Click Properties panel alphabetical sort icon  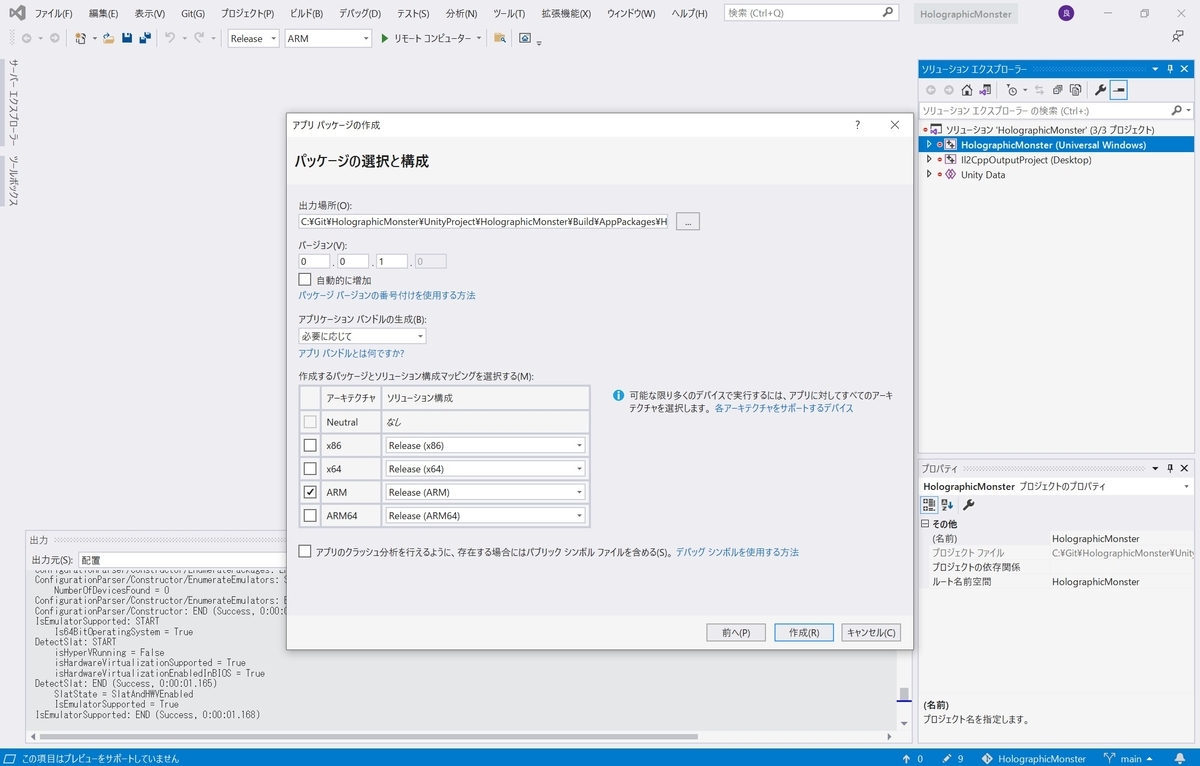(x=947, y=505)
